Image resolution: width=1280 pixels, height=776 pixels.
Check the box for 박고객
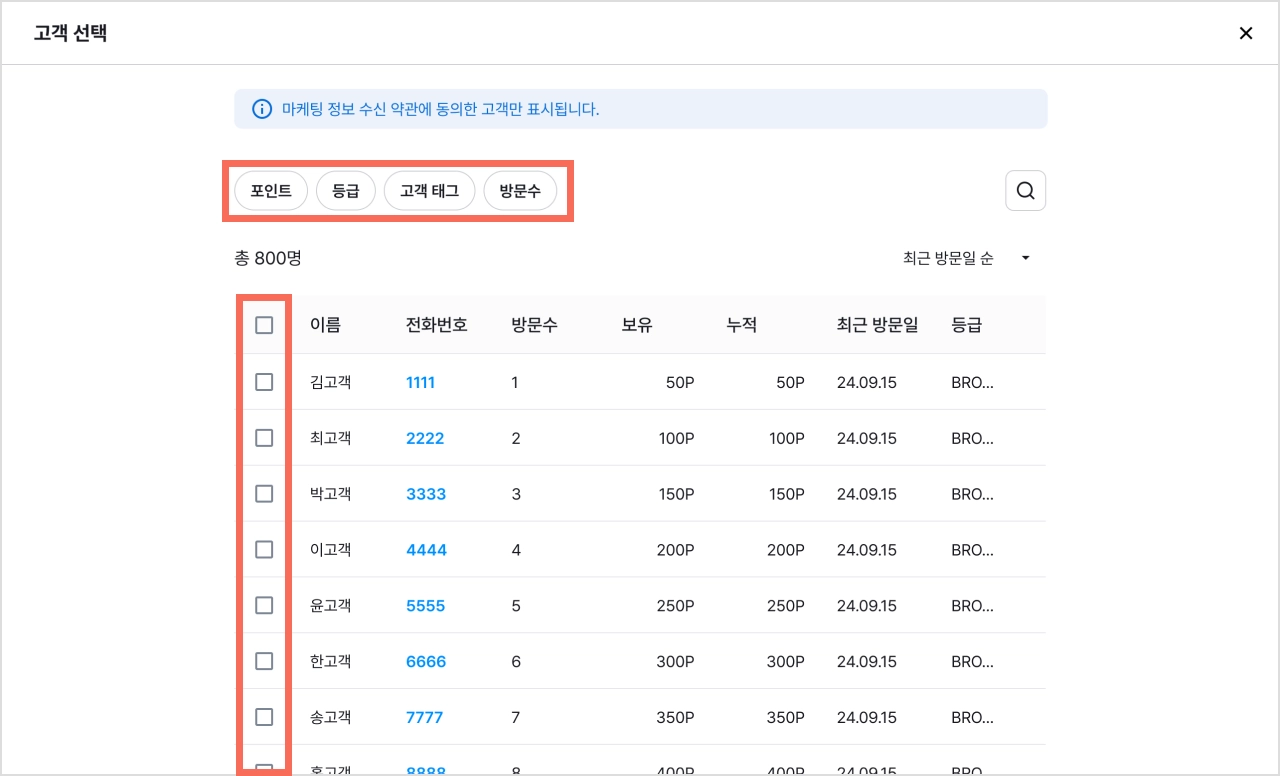point(264,494)
